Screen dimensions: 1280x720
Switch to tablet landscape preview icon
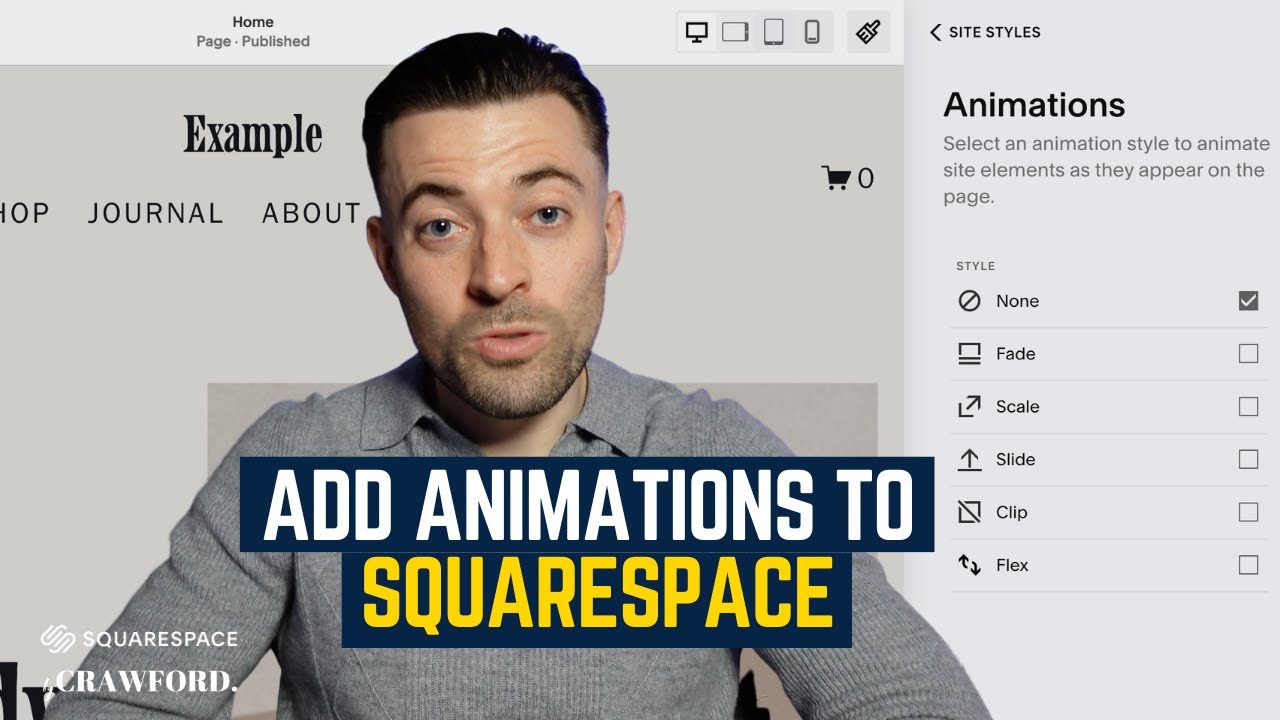(x=736, y=32)
